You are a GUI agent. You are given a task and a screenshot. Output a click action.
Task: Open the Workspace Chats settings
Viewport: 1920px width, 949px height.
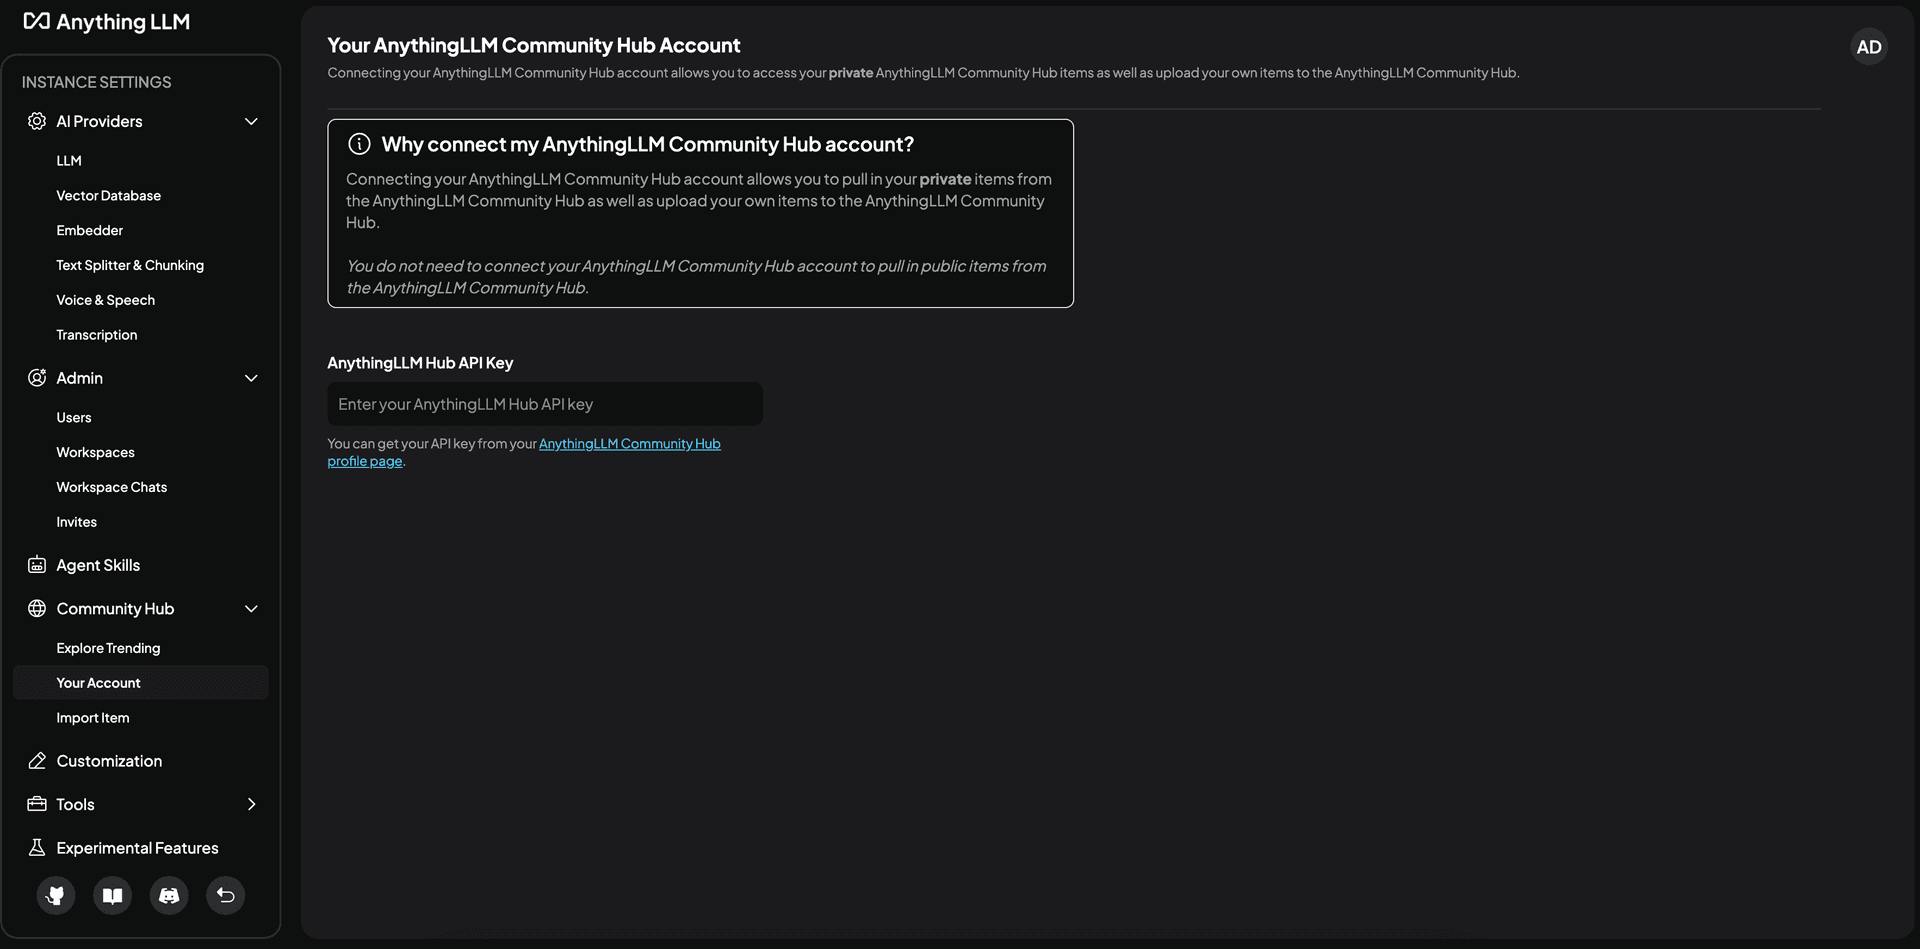pyautogui.click(x=111, y=487)
